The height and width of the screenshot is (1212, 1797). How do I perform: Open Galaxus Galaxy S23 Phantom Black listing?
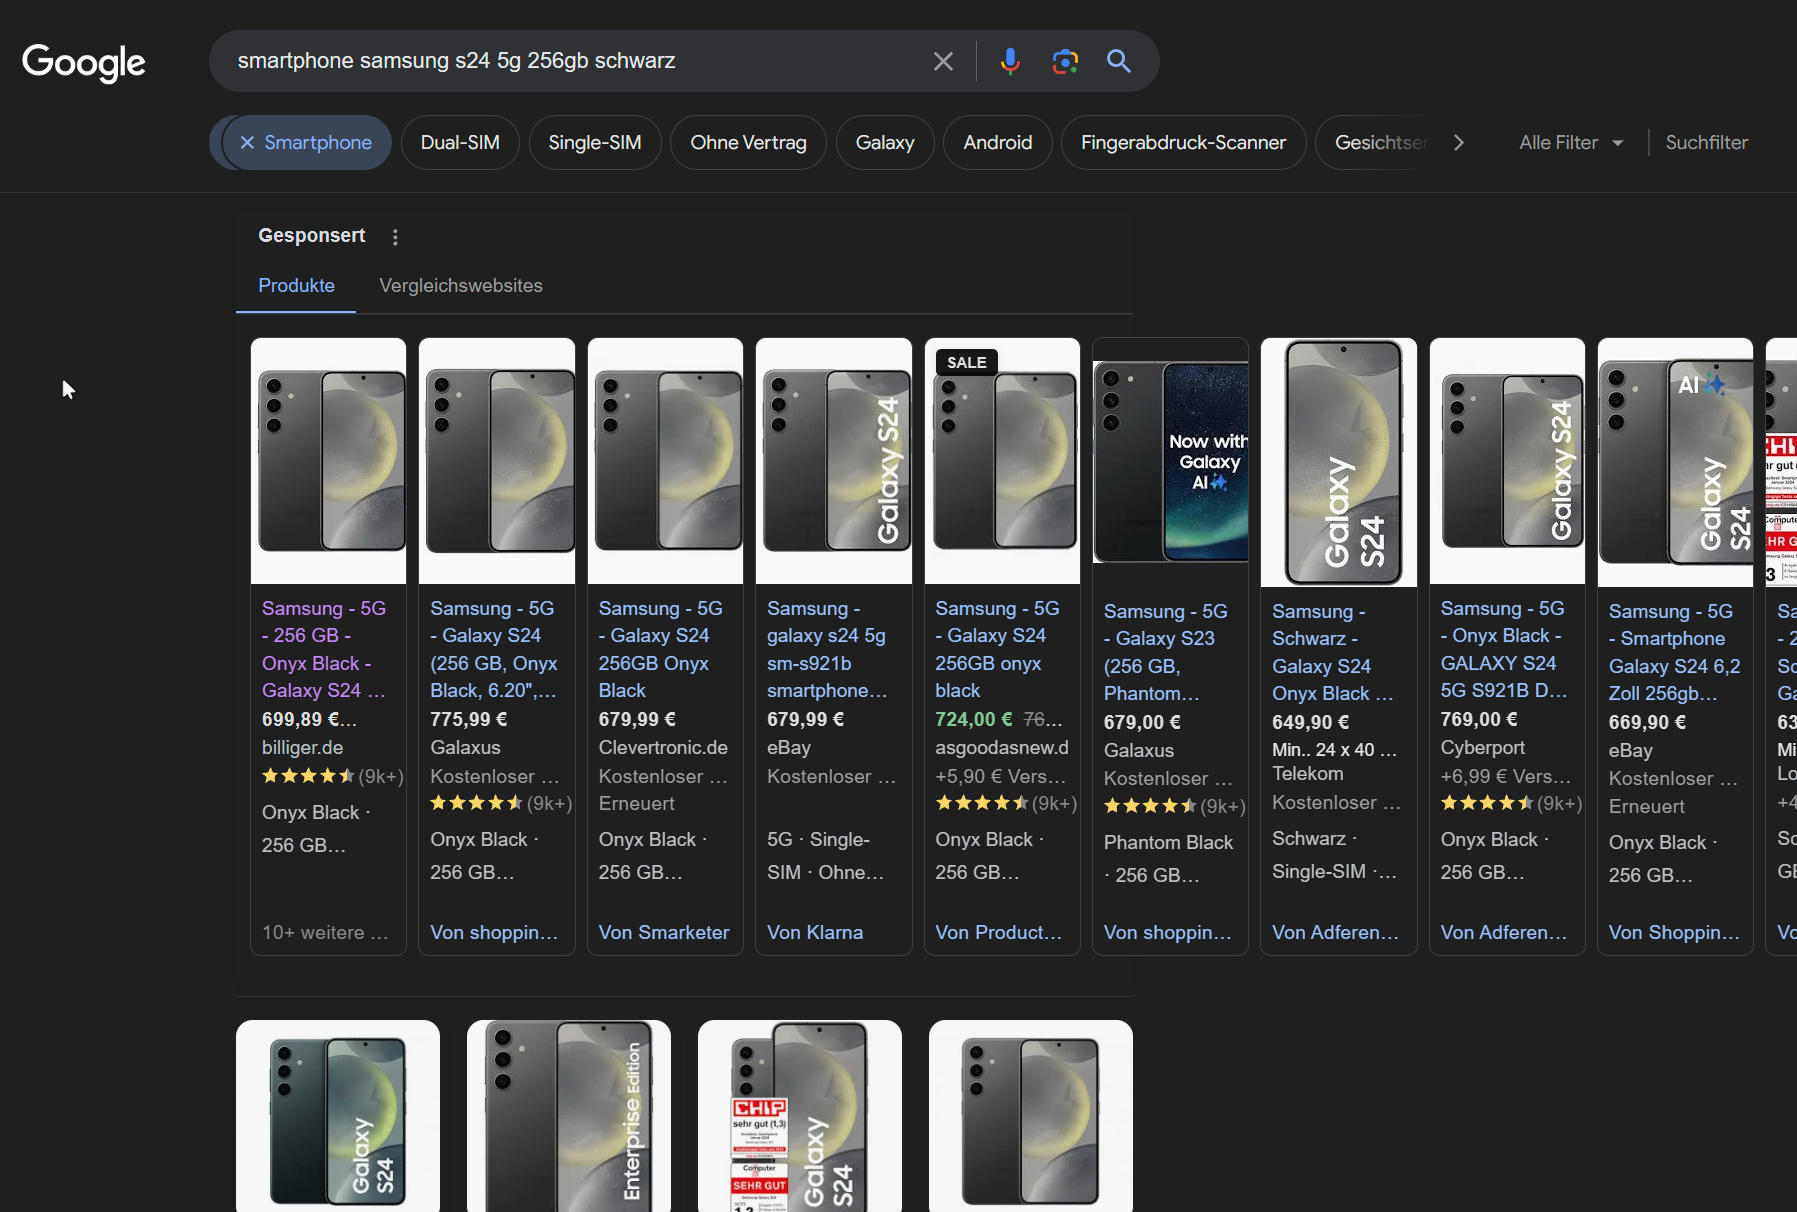point(1166,652)
